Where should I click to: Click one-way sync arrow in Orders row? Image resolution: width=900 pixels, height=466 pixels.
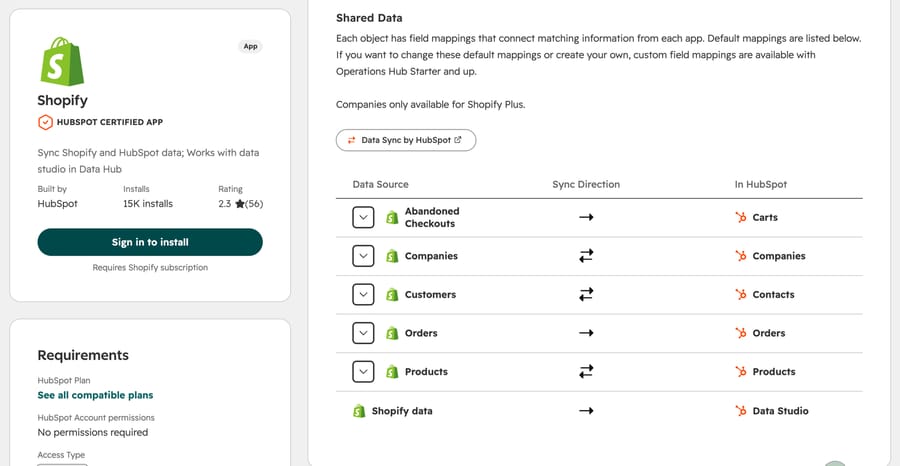click(x=586, y=333)
